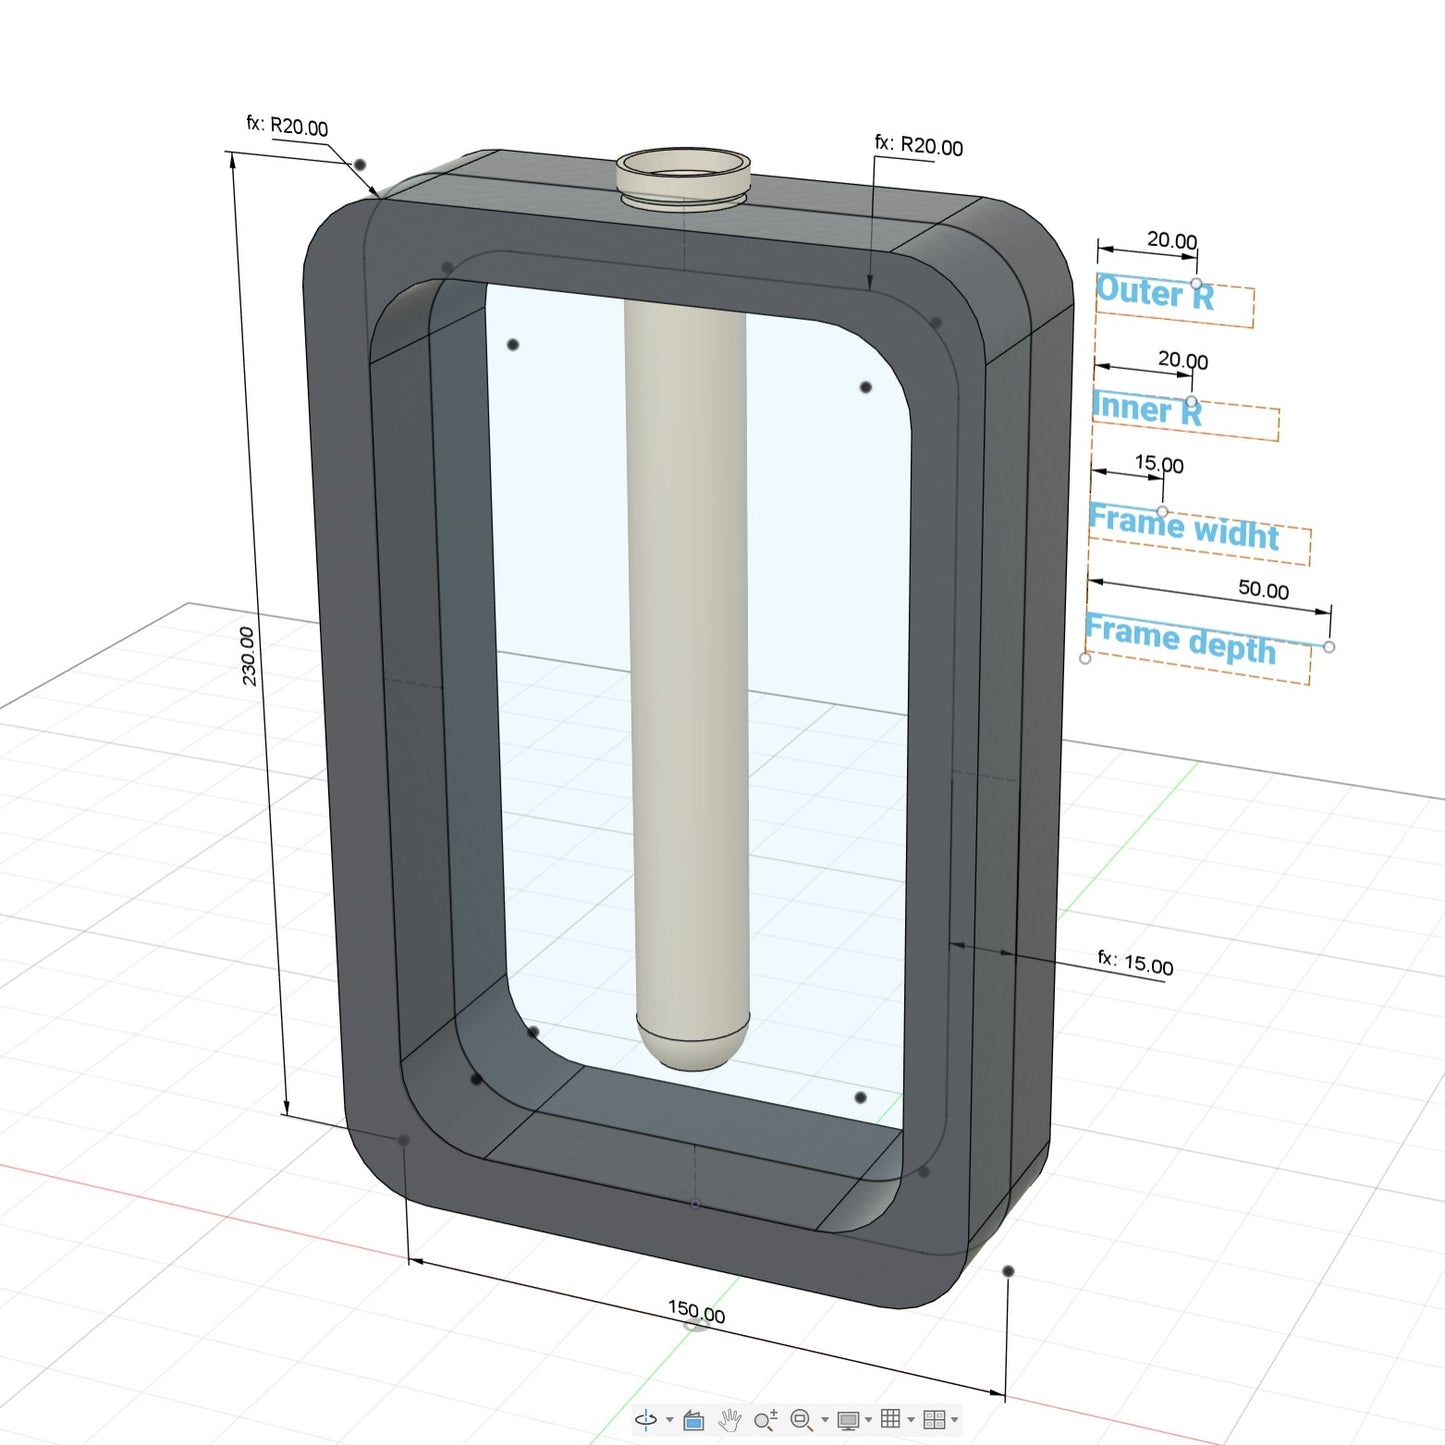Image resolution: width=1445 pixels, height=1445 pixels.
Task: Click the Zoom Window (fit) icon
Action: coord(801,1420)
